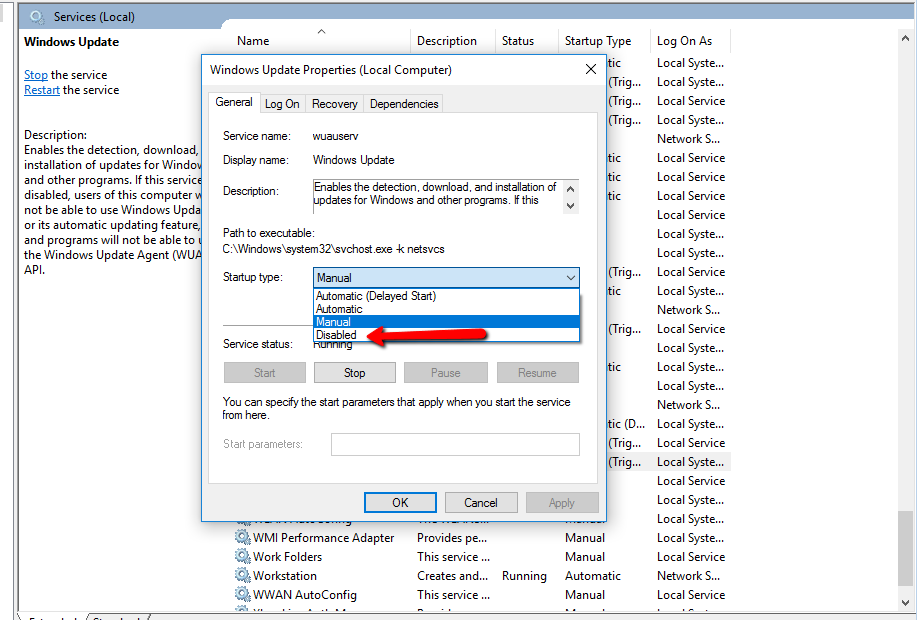Click the WMI Performance Adapter gear icon
917x620 pixels.
point(242,537)
